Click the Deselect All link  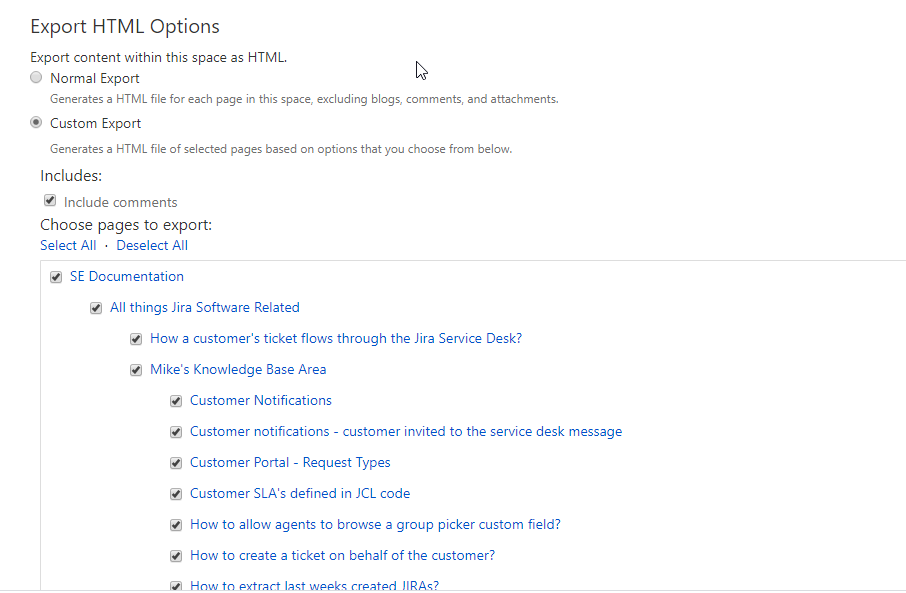coord(152,245)
